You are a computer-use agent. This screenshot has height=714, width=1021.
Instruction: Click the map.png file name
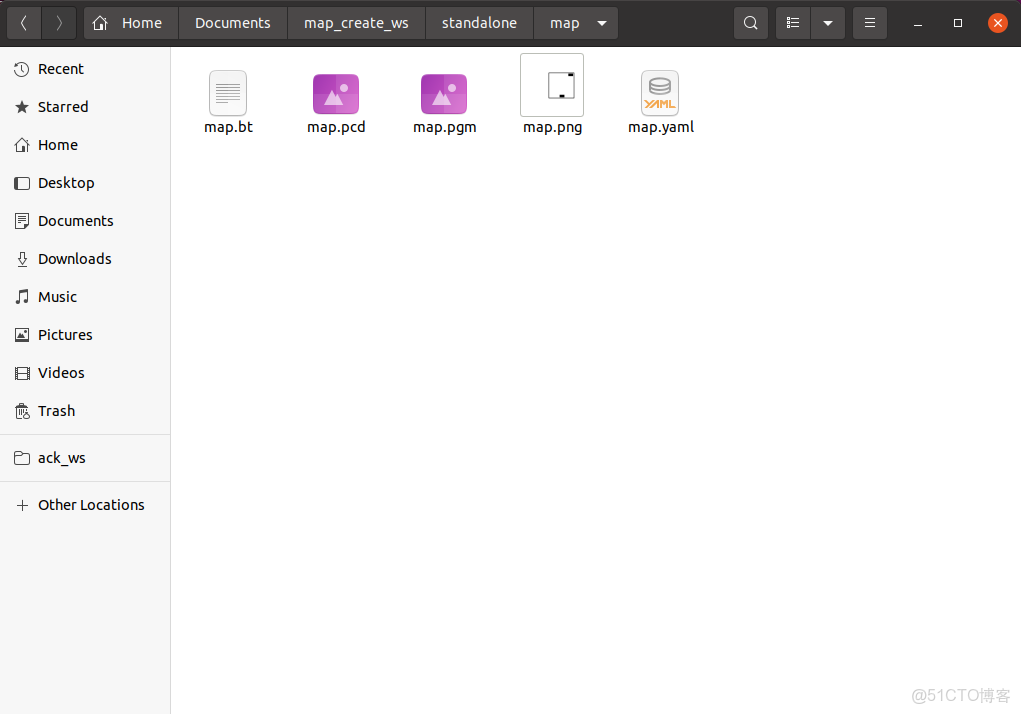[x=553, y=128]
